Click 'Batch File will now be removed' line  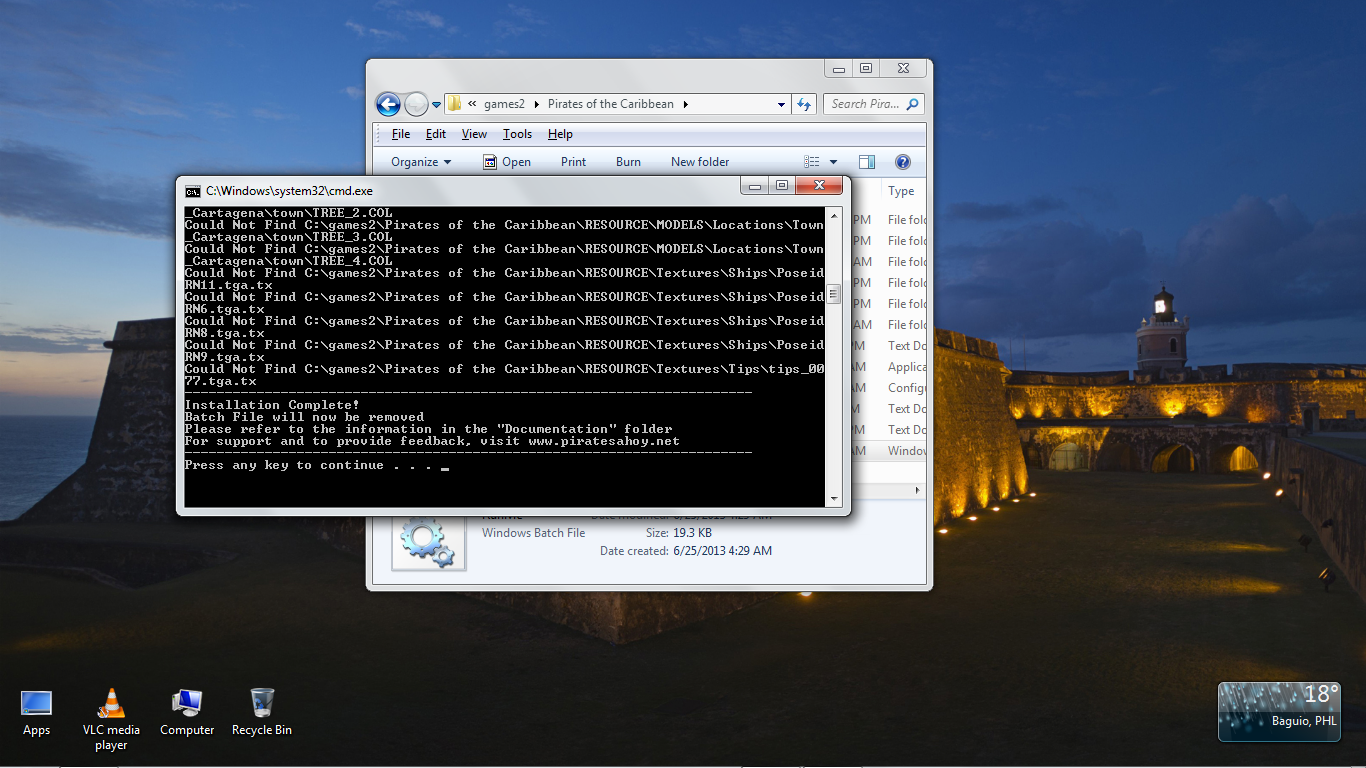tap(304, 417)
